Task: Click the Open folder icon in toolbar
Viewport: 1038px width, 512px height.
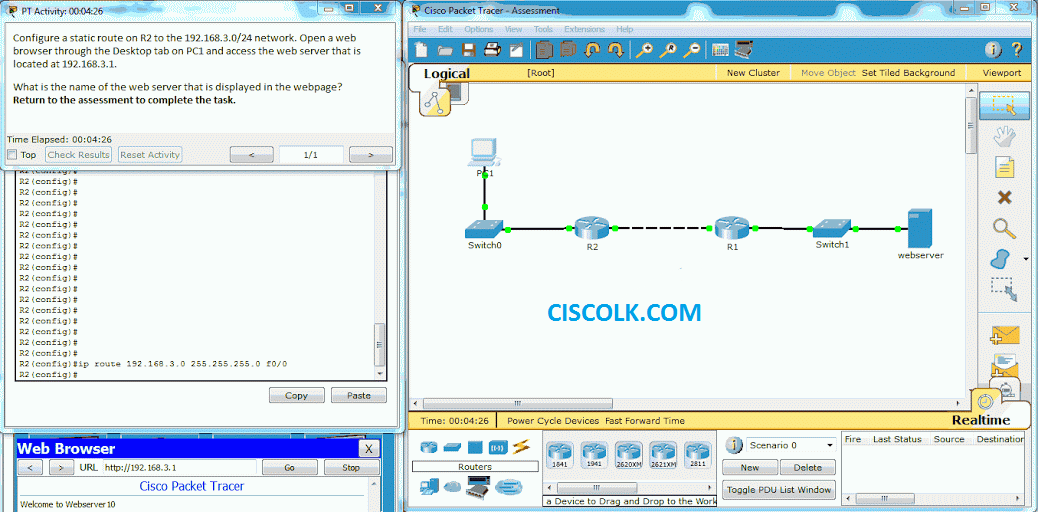Action: pyautogui.click(x=444, y=50)
